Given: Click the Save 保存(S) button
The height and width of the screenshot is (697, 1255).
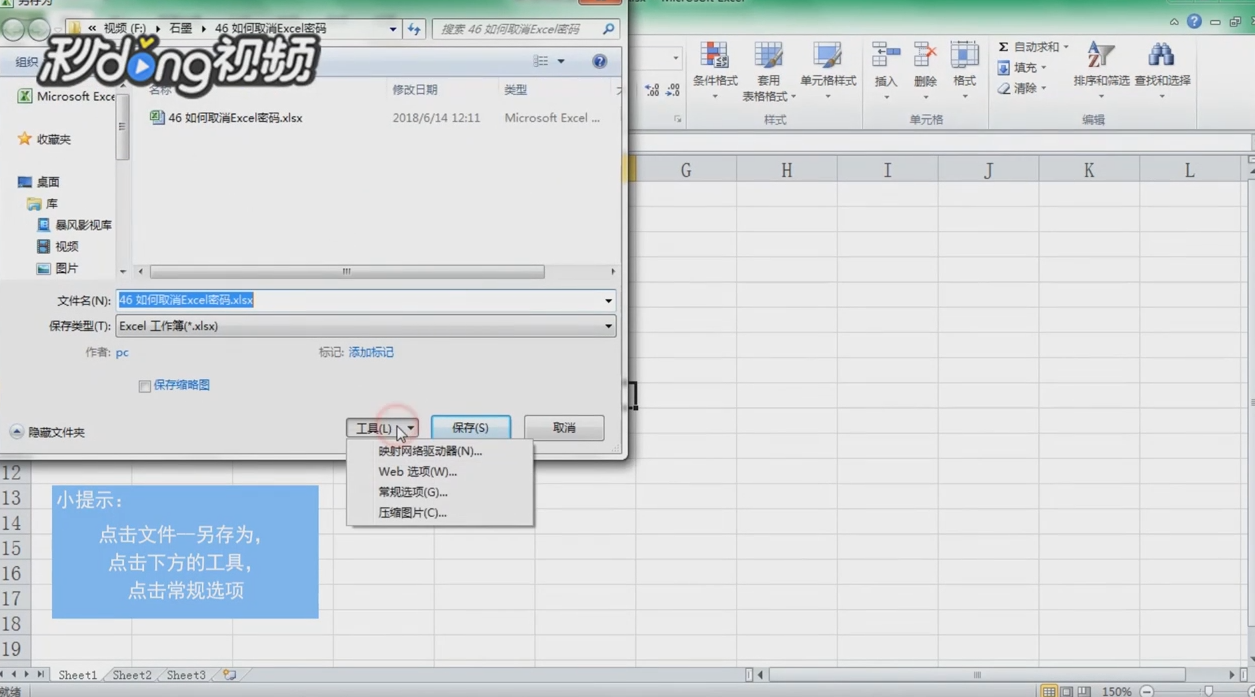Looking at the screenshot, I should click(x=471, y=428).
